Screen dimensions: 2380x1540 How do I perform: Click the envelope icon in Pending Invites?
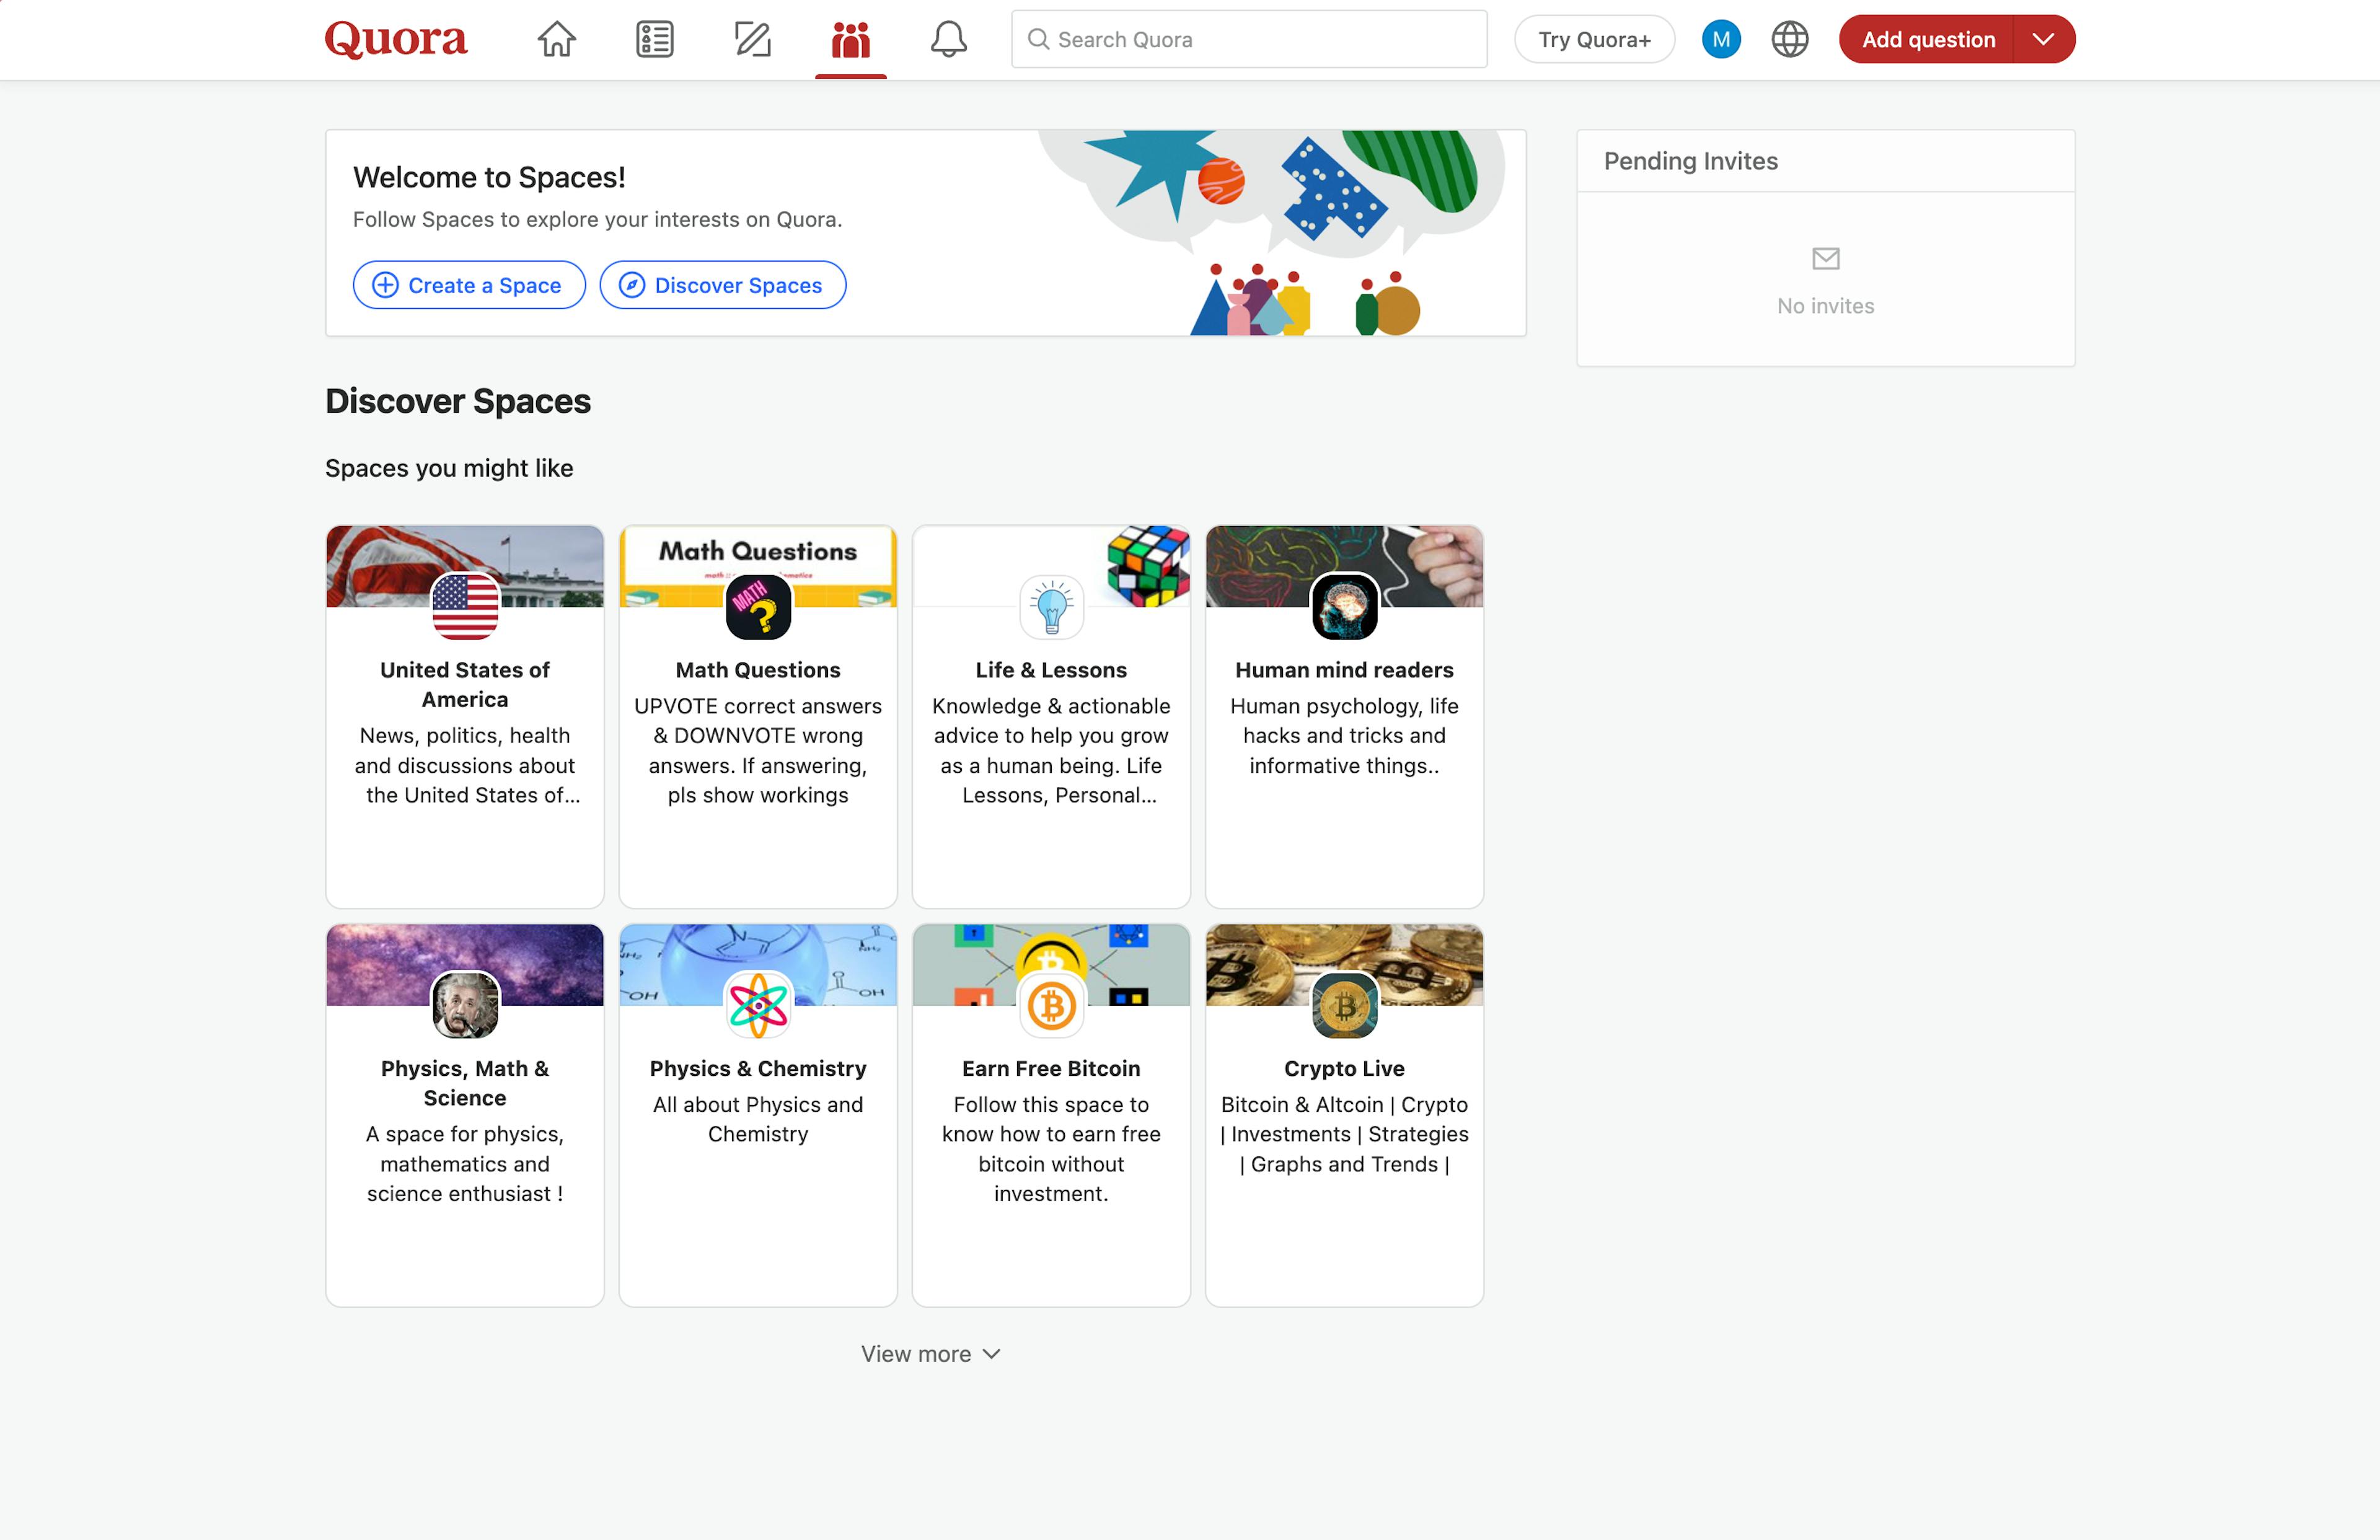click(1825, 259)
